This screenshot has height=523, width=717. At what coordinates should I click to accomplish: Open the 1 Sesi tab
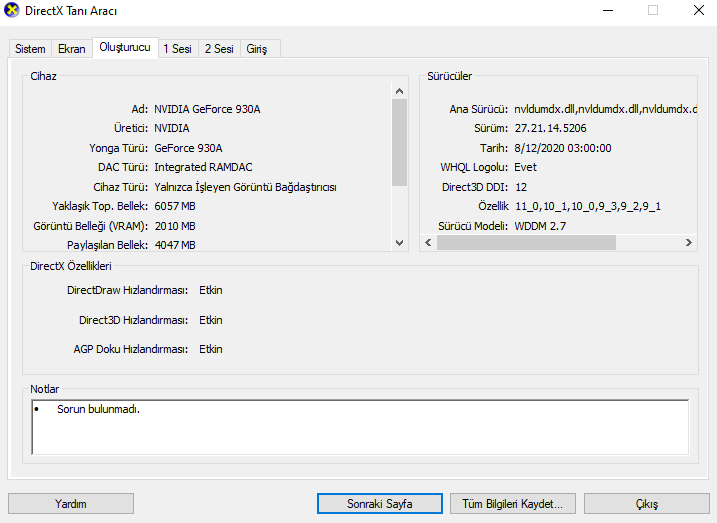click(x=177, y=49)
